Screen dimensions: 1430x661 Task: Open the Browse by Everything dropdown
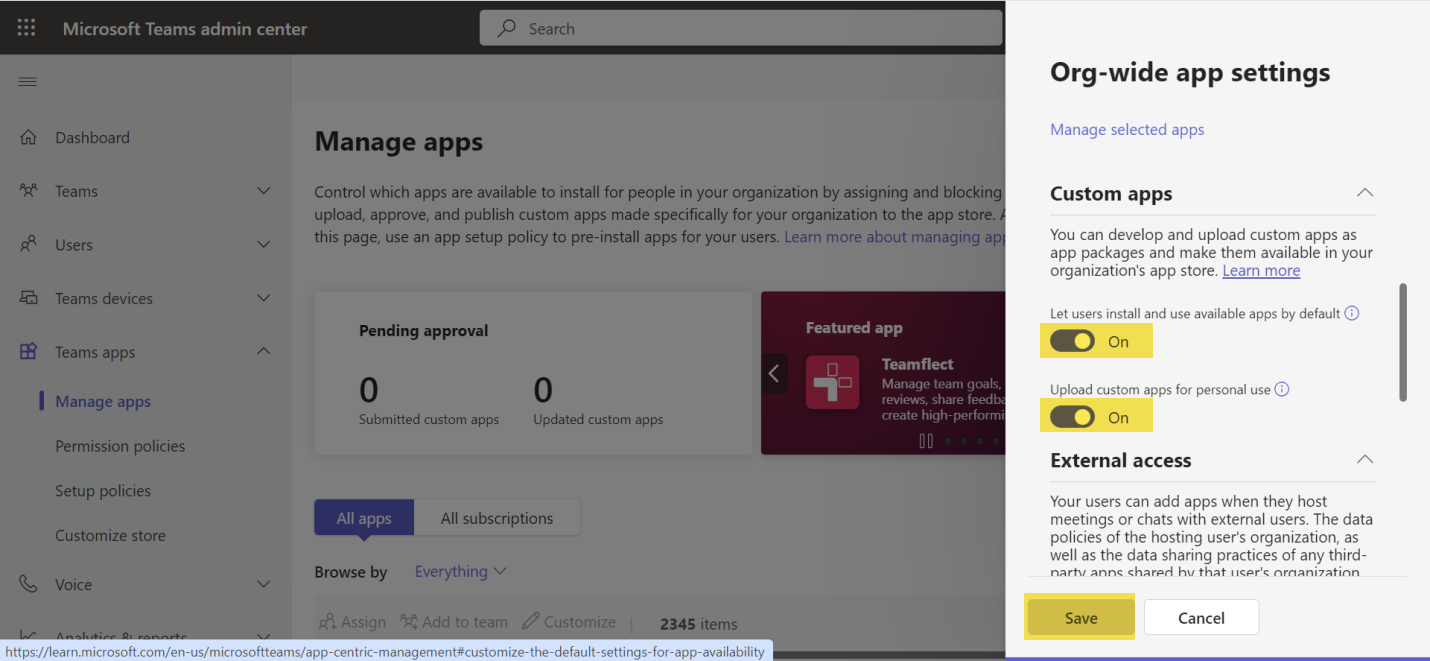click(x=461, y=571)
